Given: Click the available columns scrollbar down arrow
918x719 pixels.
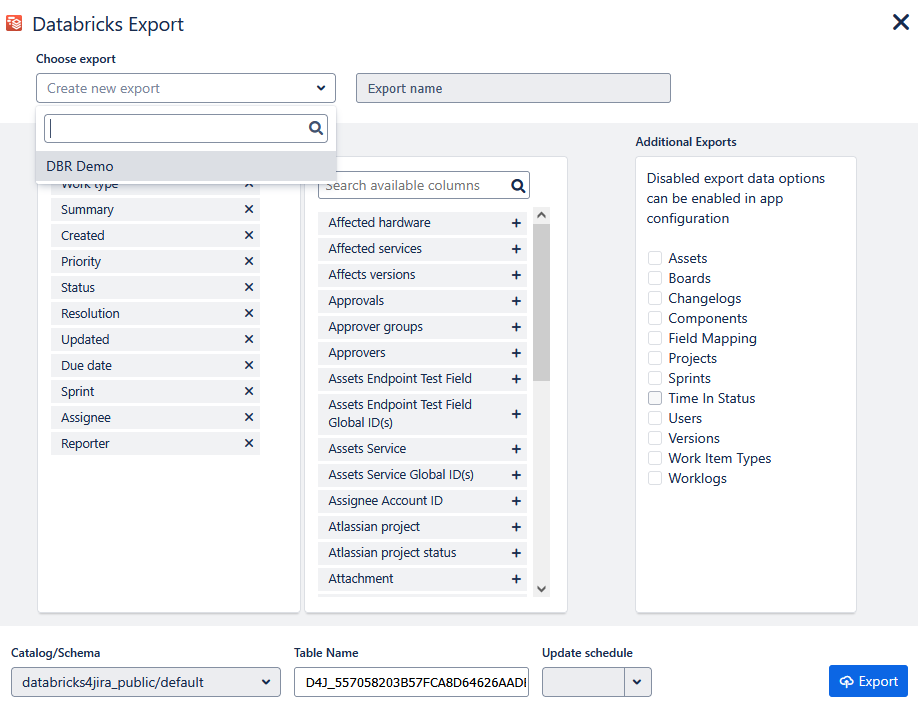Looking at the screenshot, I should click(541, 590).
